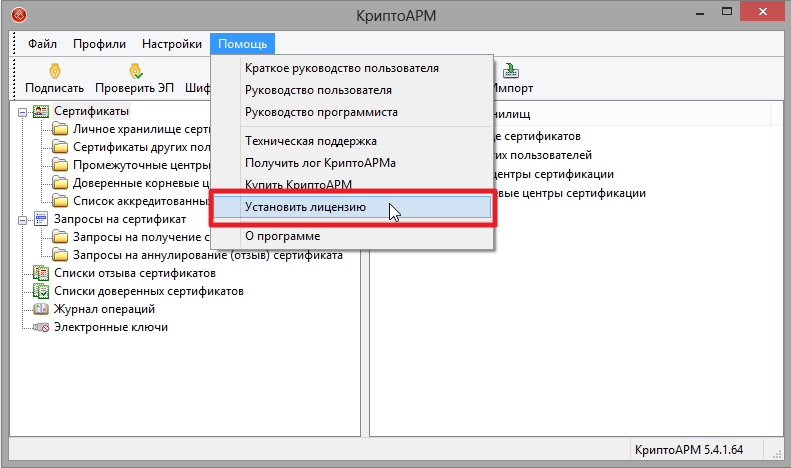This screenshot has width=791, height=468.
Task: Click folder icon of Доверенные корневые центры
Action: coord(61,183)
